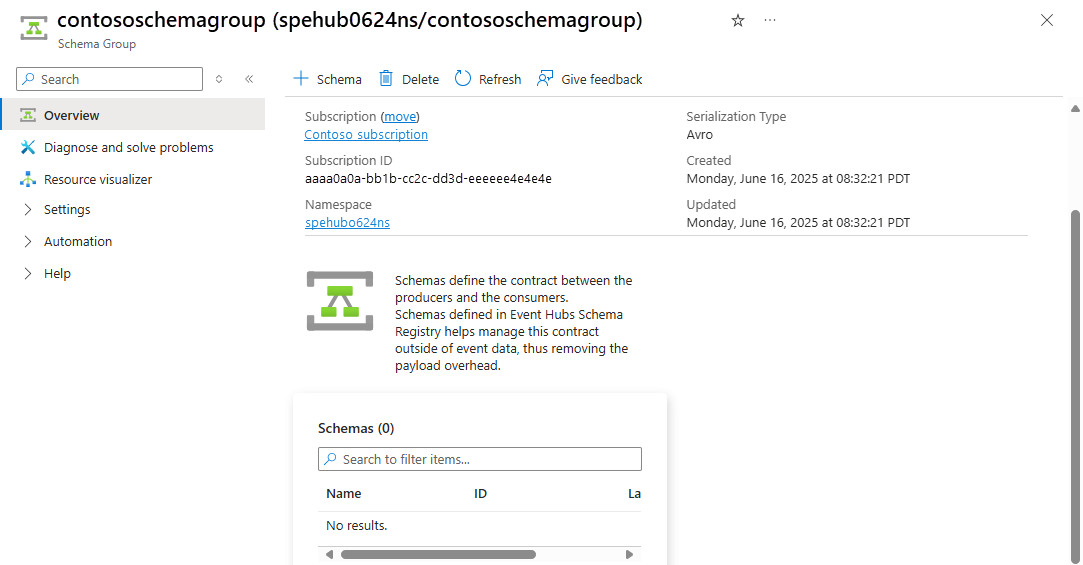Click the sidebar Search field

109,79
